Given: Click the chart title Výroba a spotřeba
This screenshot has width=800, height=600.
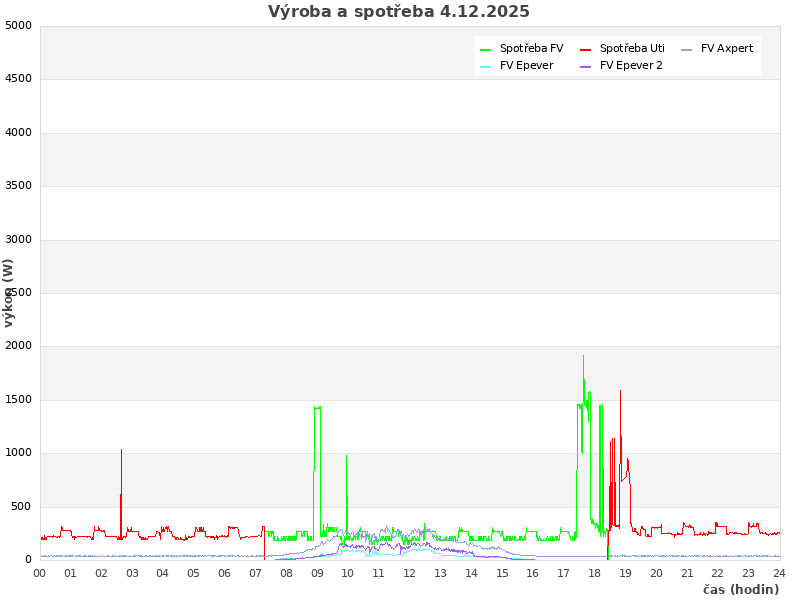Looking at the screenshot, I should click(x=398, y=12).
